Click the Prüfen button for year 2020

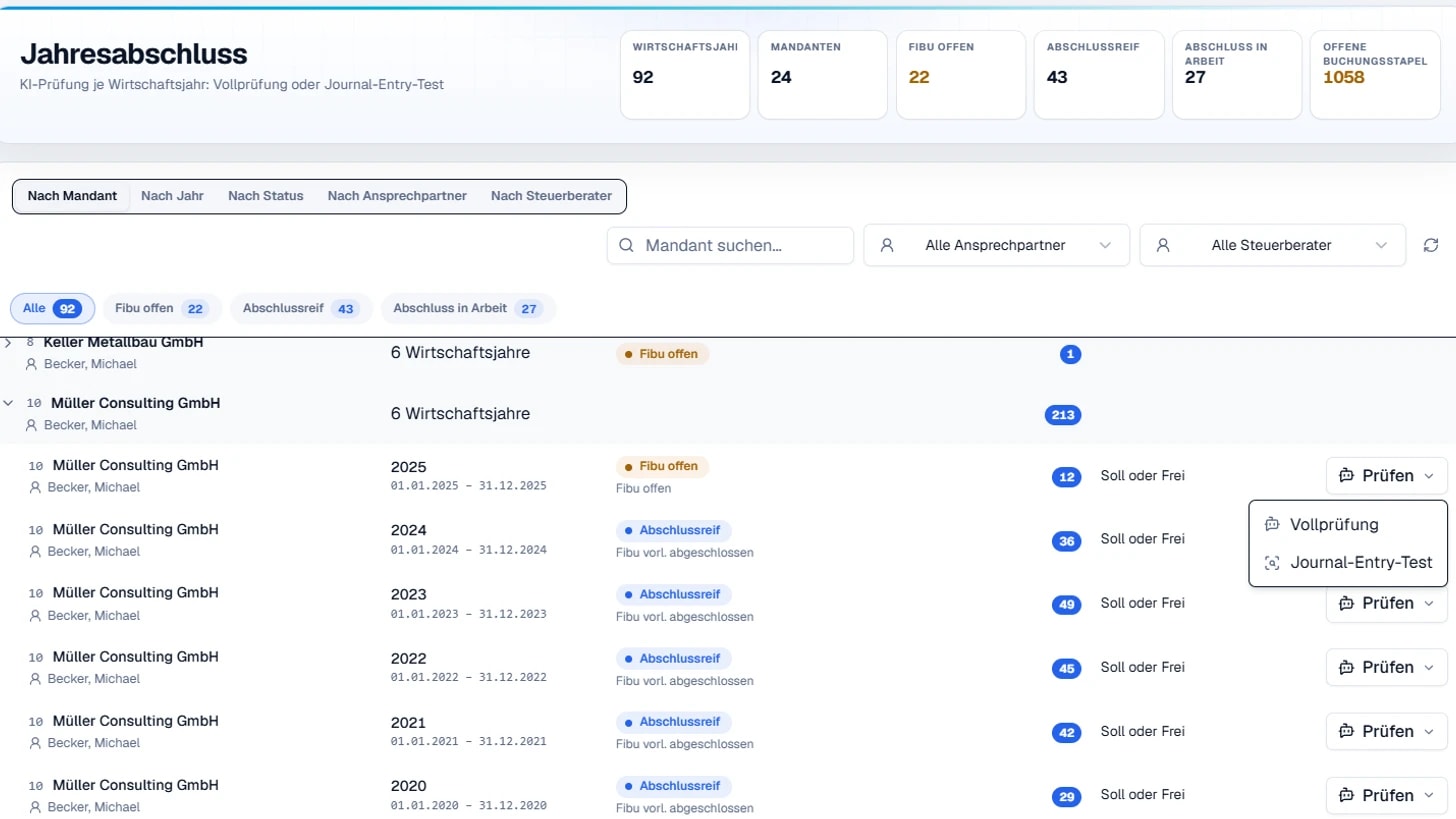click(1387, 795)
